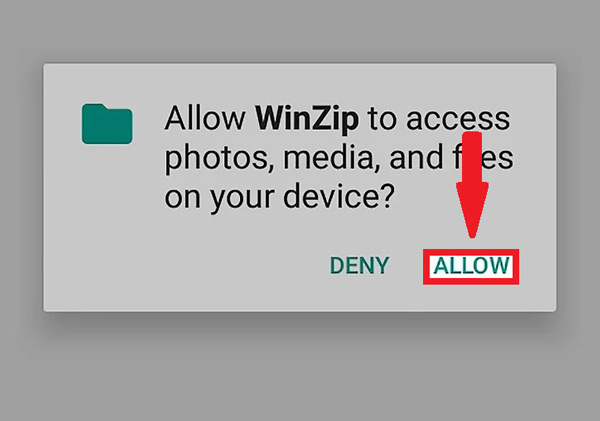Select the "photos, media, and files" text line

(x=339, y=157)
